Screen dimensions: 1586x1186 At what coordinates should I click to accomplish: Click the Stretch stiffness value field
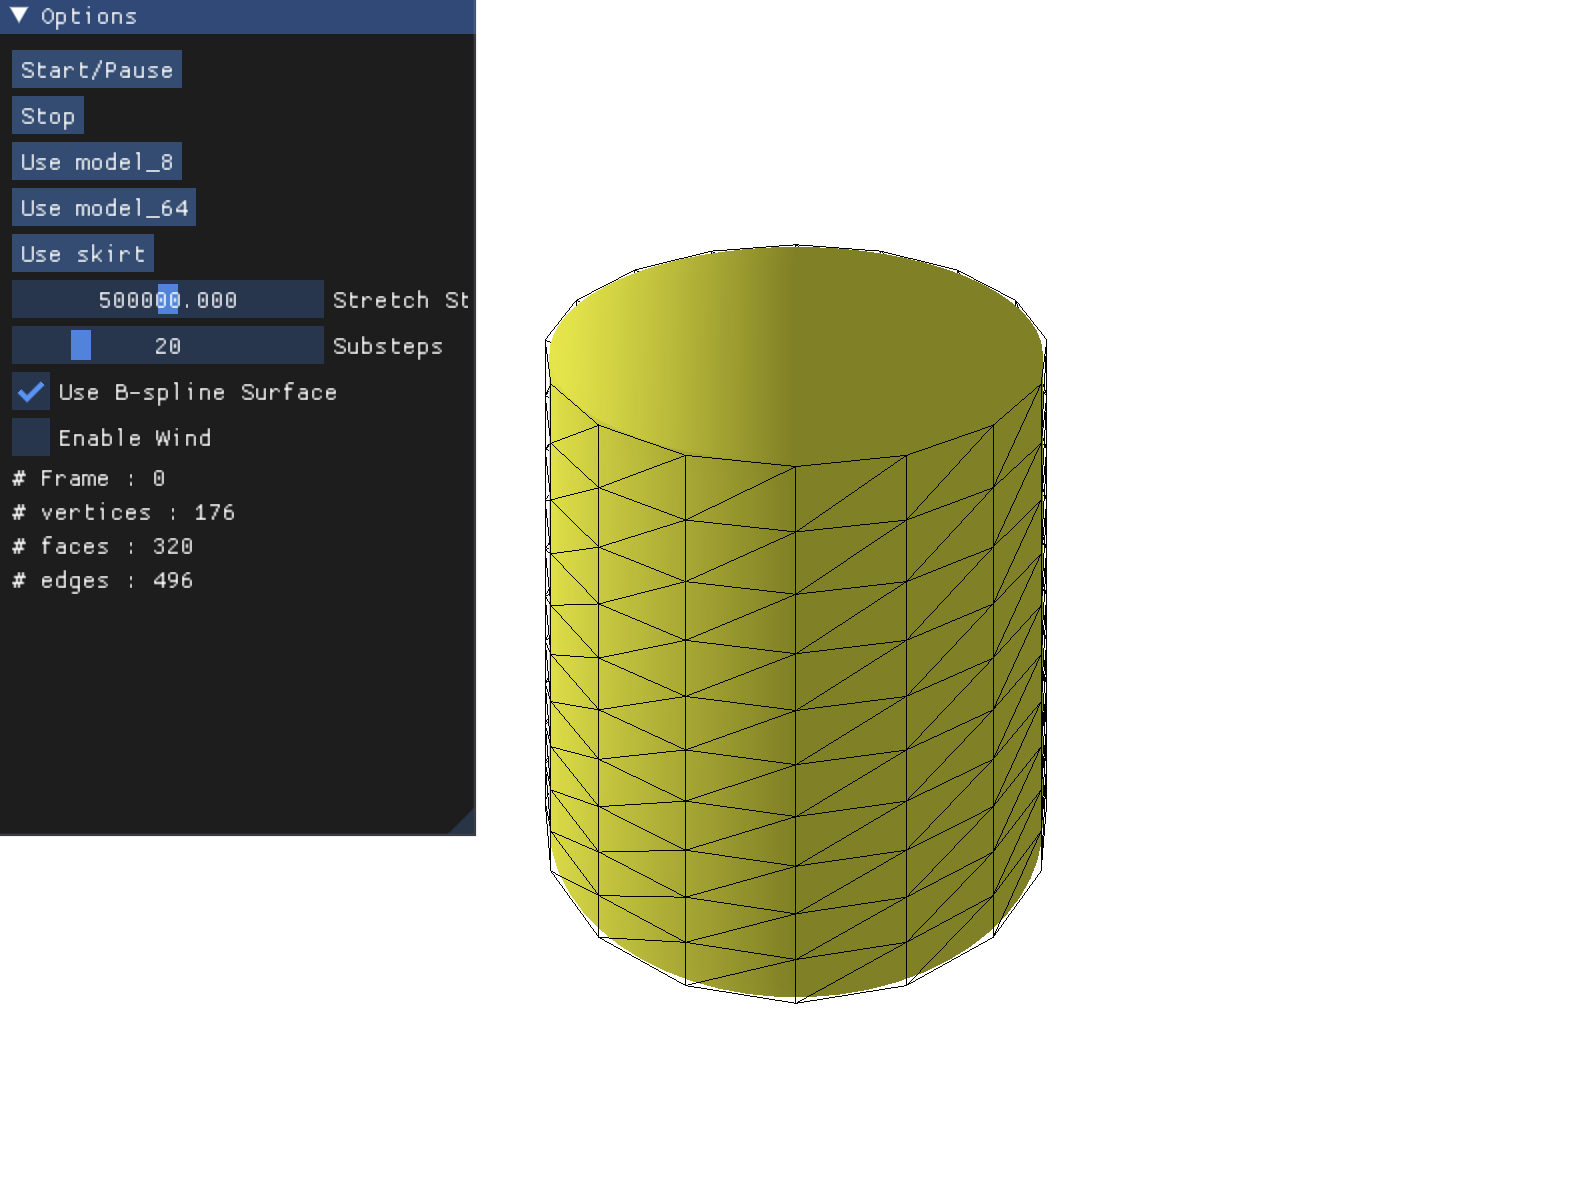pos(168,300)
